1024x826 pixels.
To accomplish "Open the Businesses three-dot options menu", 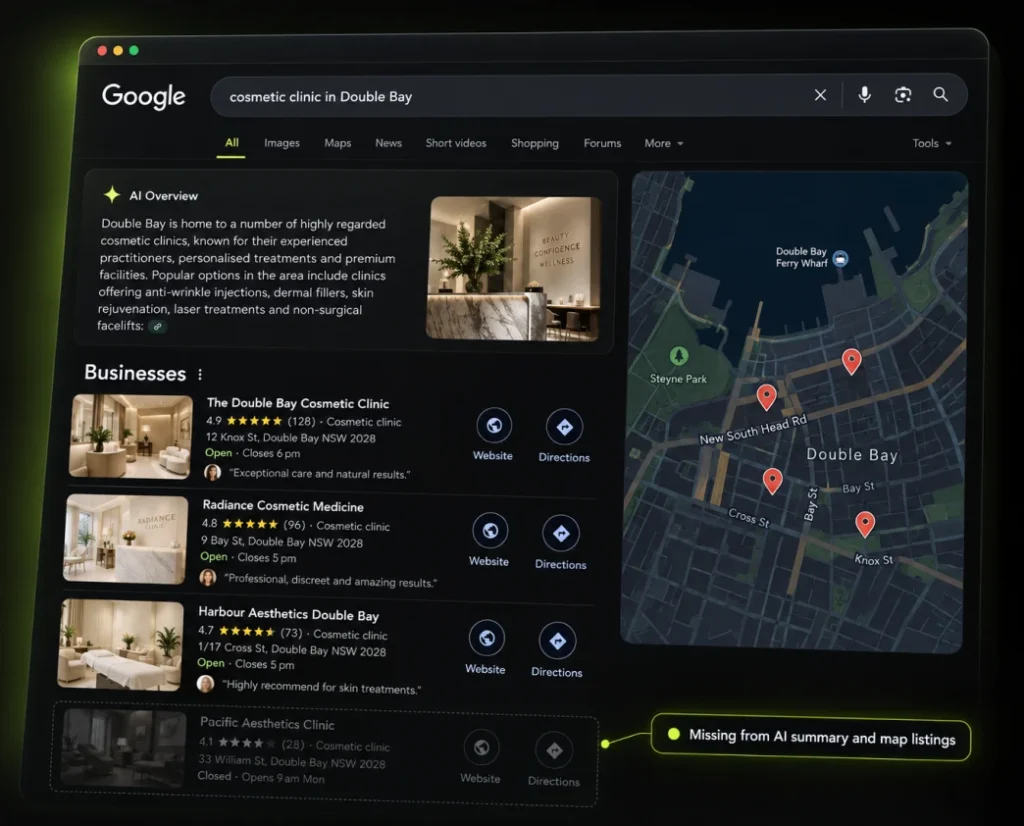I will point(200,374).
